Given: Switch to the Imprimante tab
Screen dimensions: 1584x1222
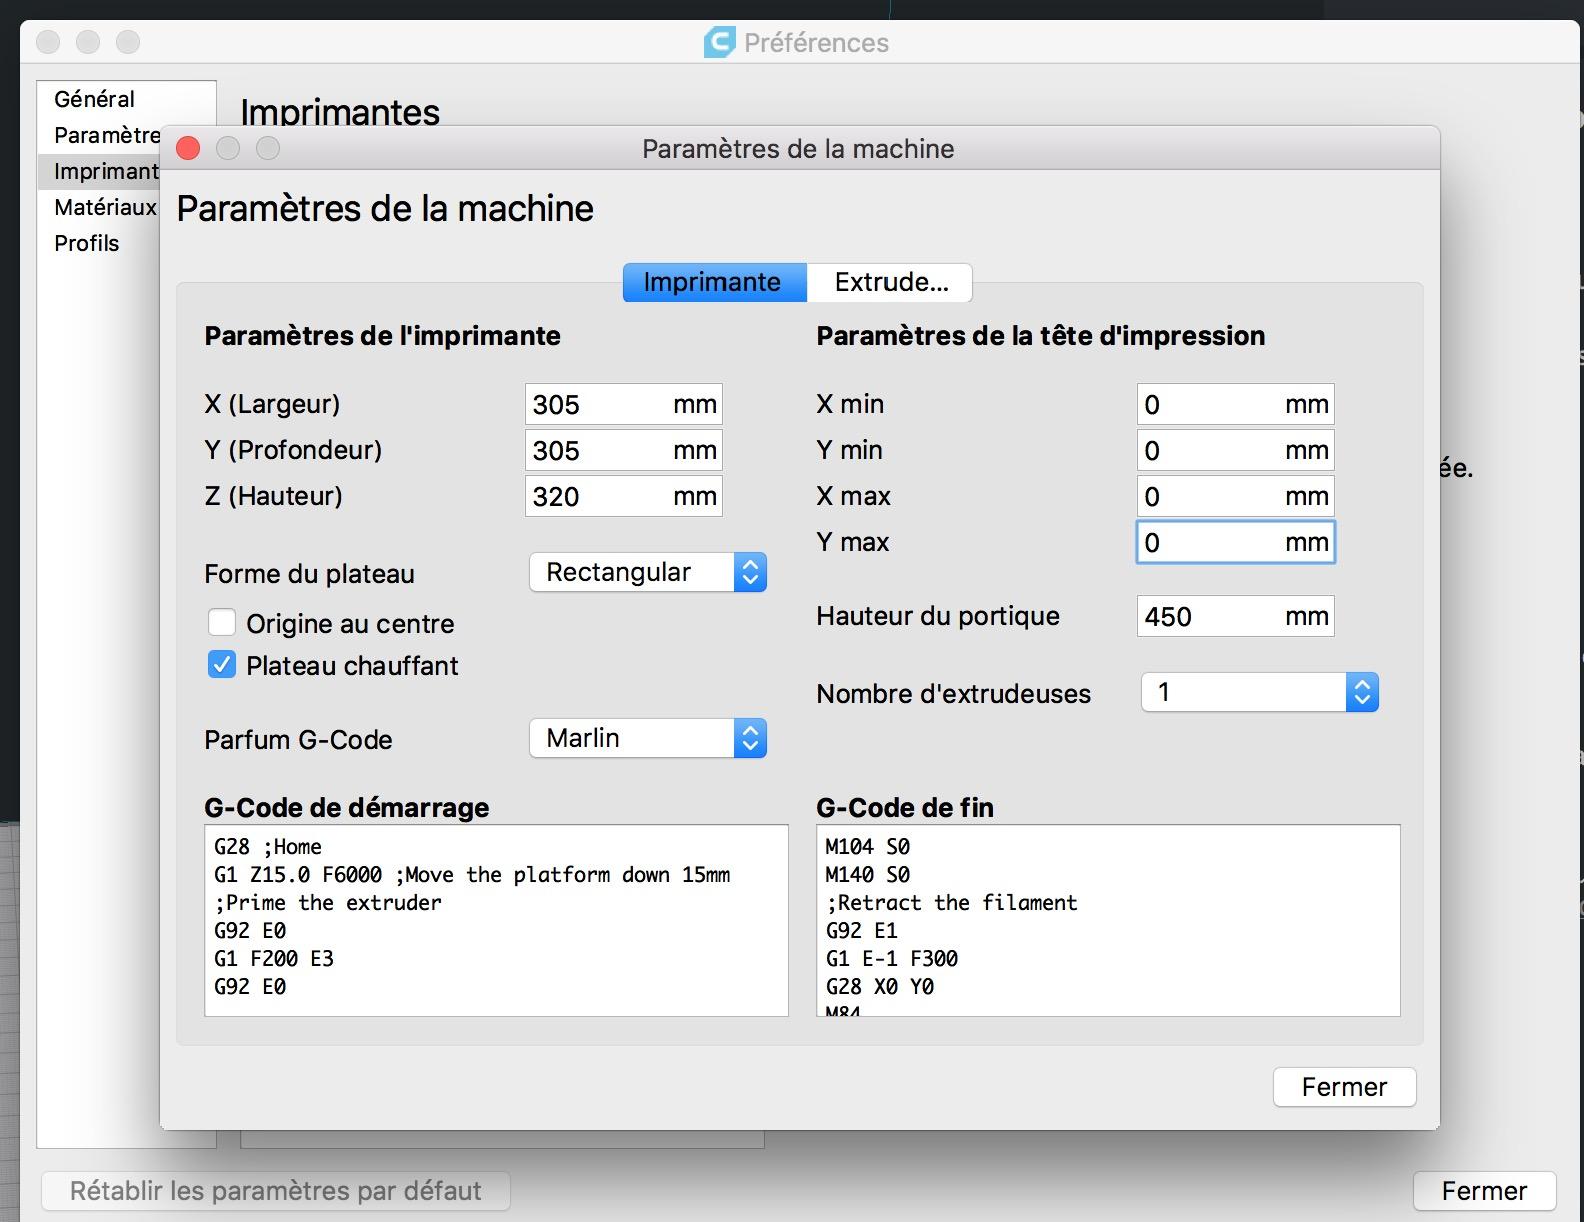Looking at the screenshot, I should 713,282.
